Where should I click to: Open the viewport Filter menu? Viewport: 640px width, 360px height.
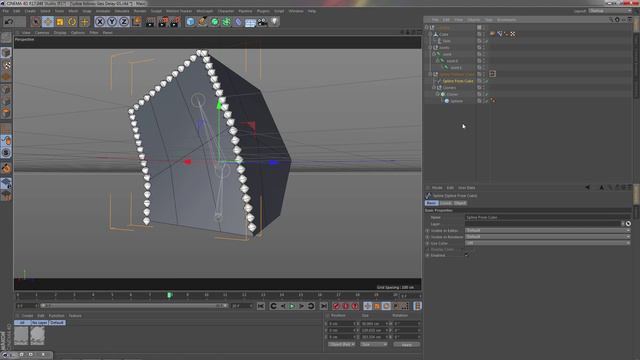94,32
